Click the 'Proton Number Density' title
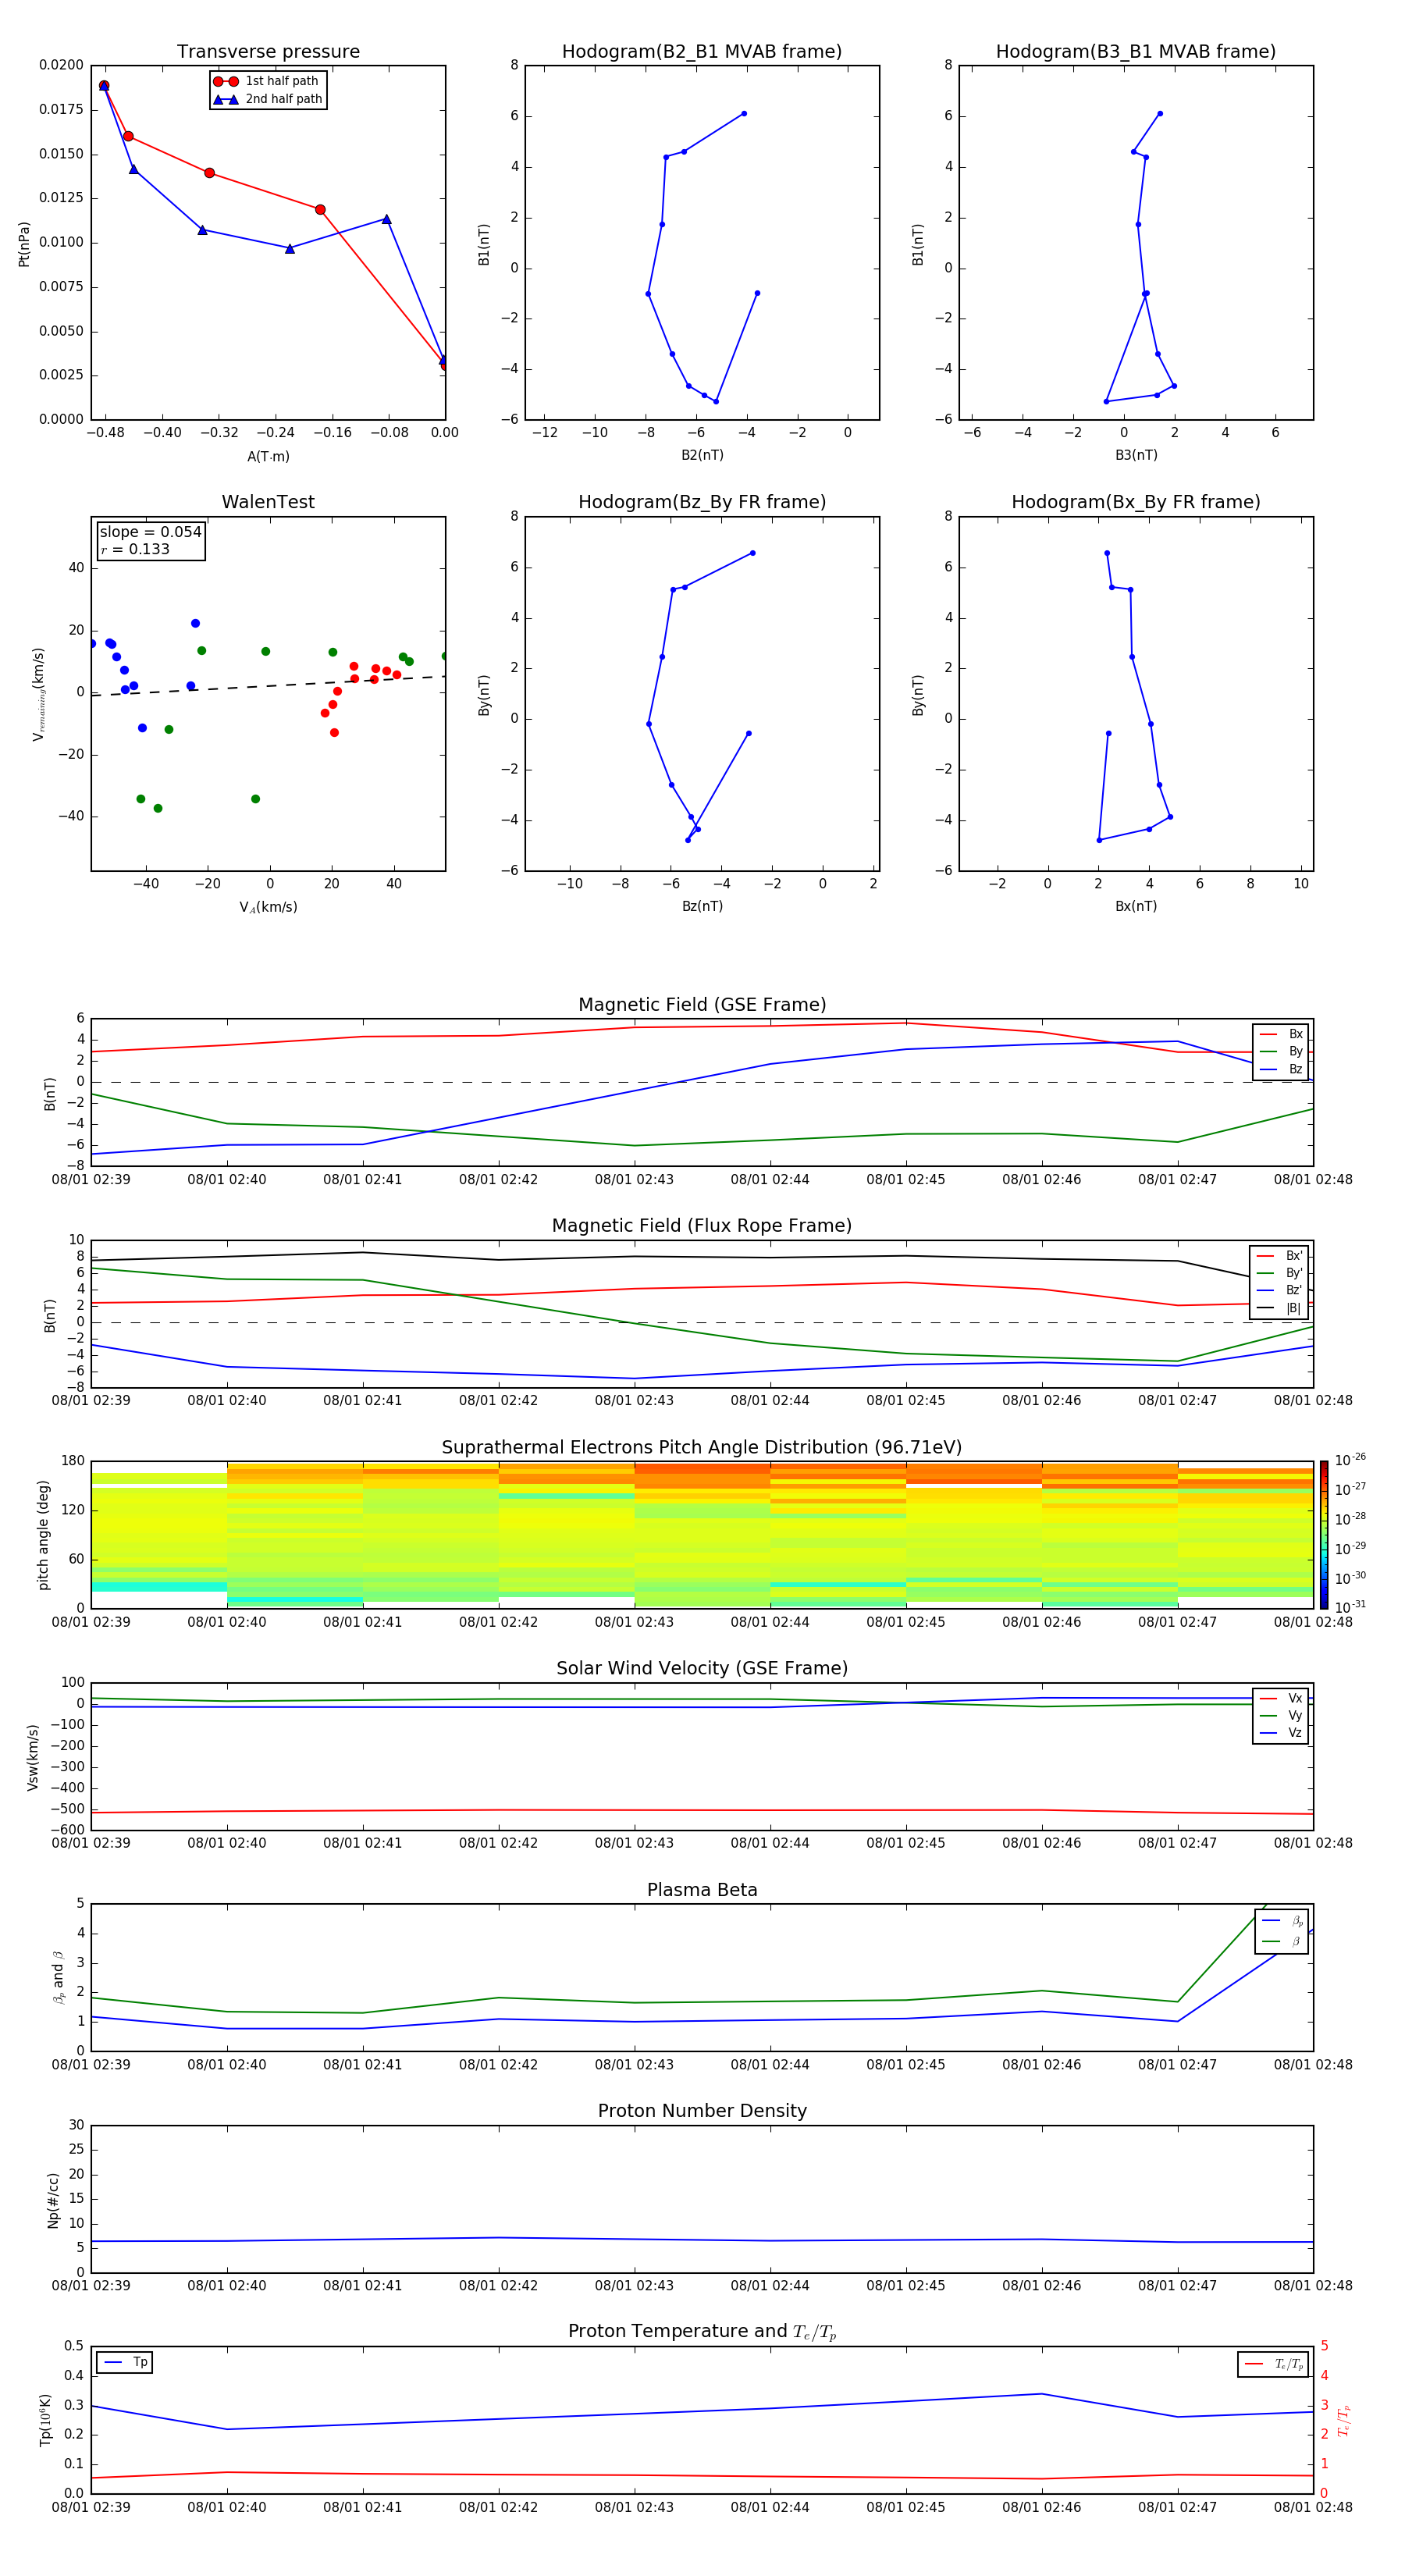1405x2576 pixels. point(702,2111)
